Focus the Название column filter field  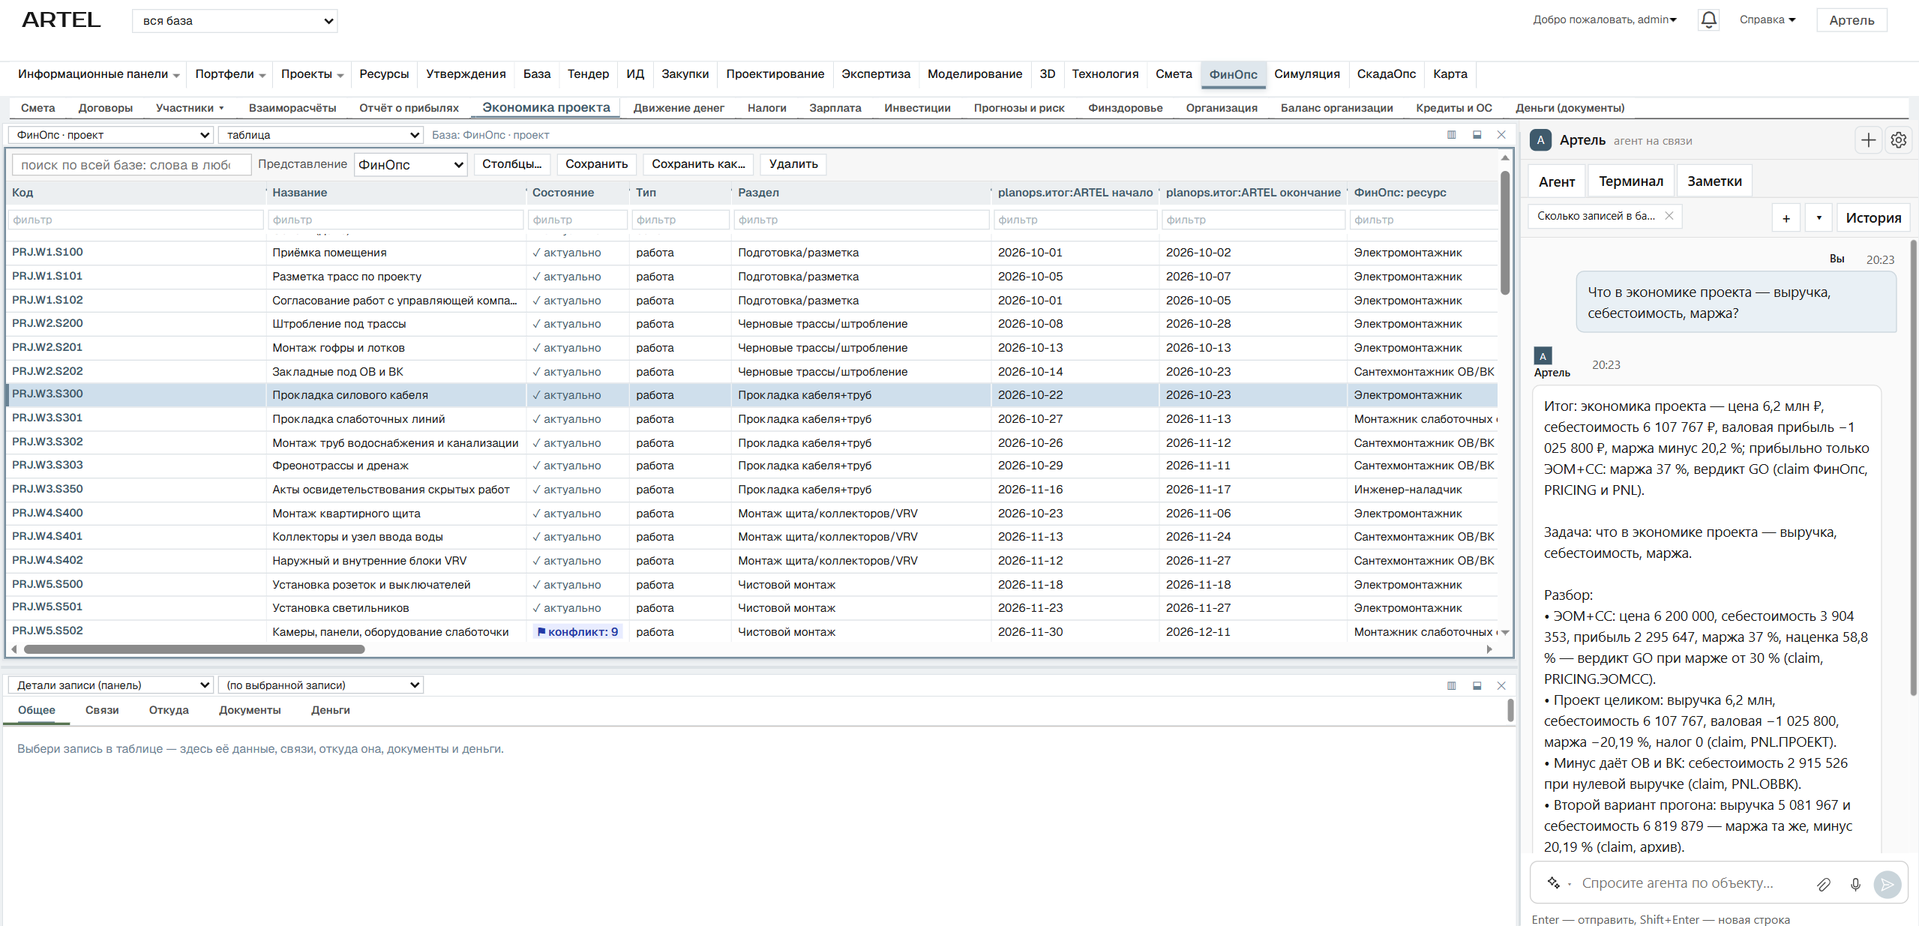396,220
